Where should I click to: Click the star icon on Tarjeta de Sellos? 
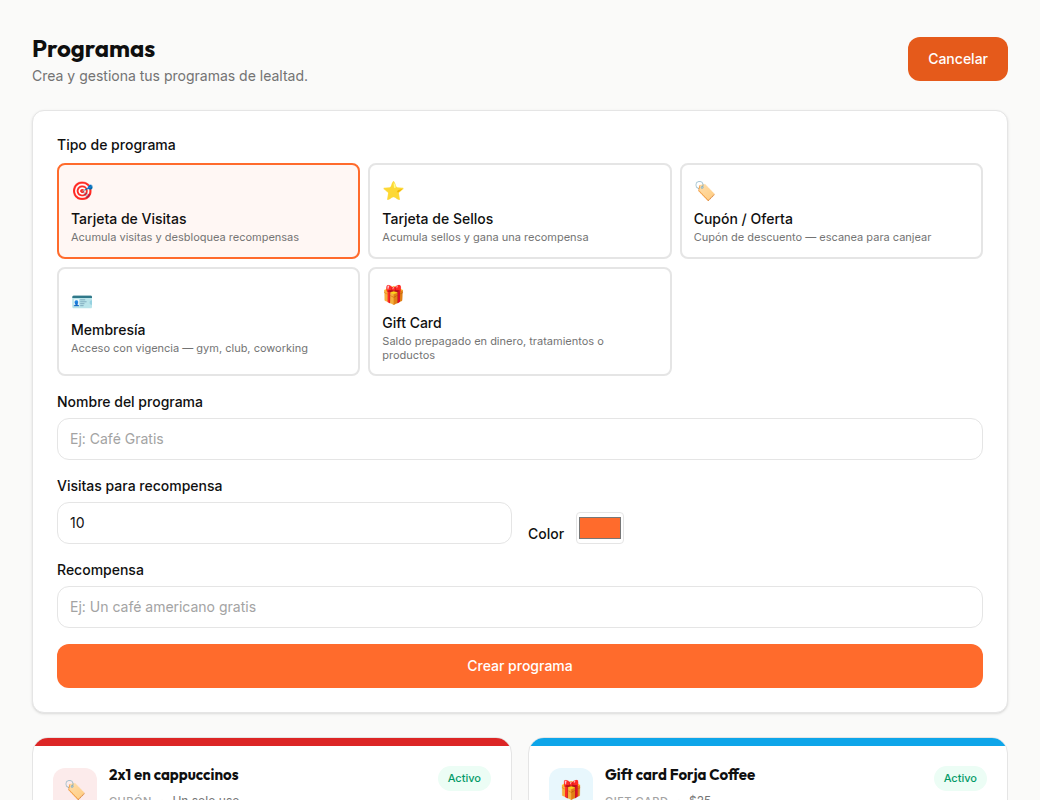(x=393, y=191)
